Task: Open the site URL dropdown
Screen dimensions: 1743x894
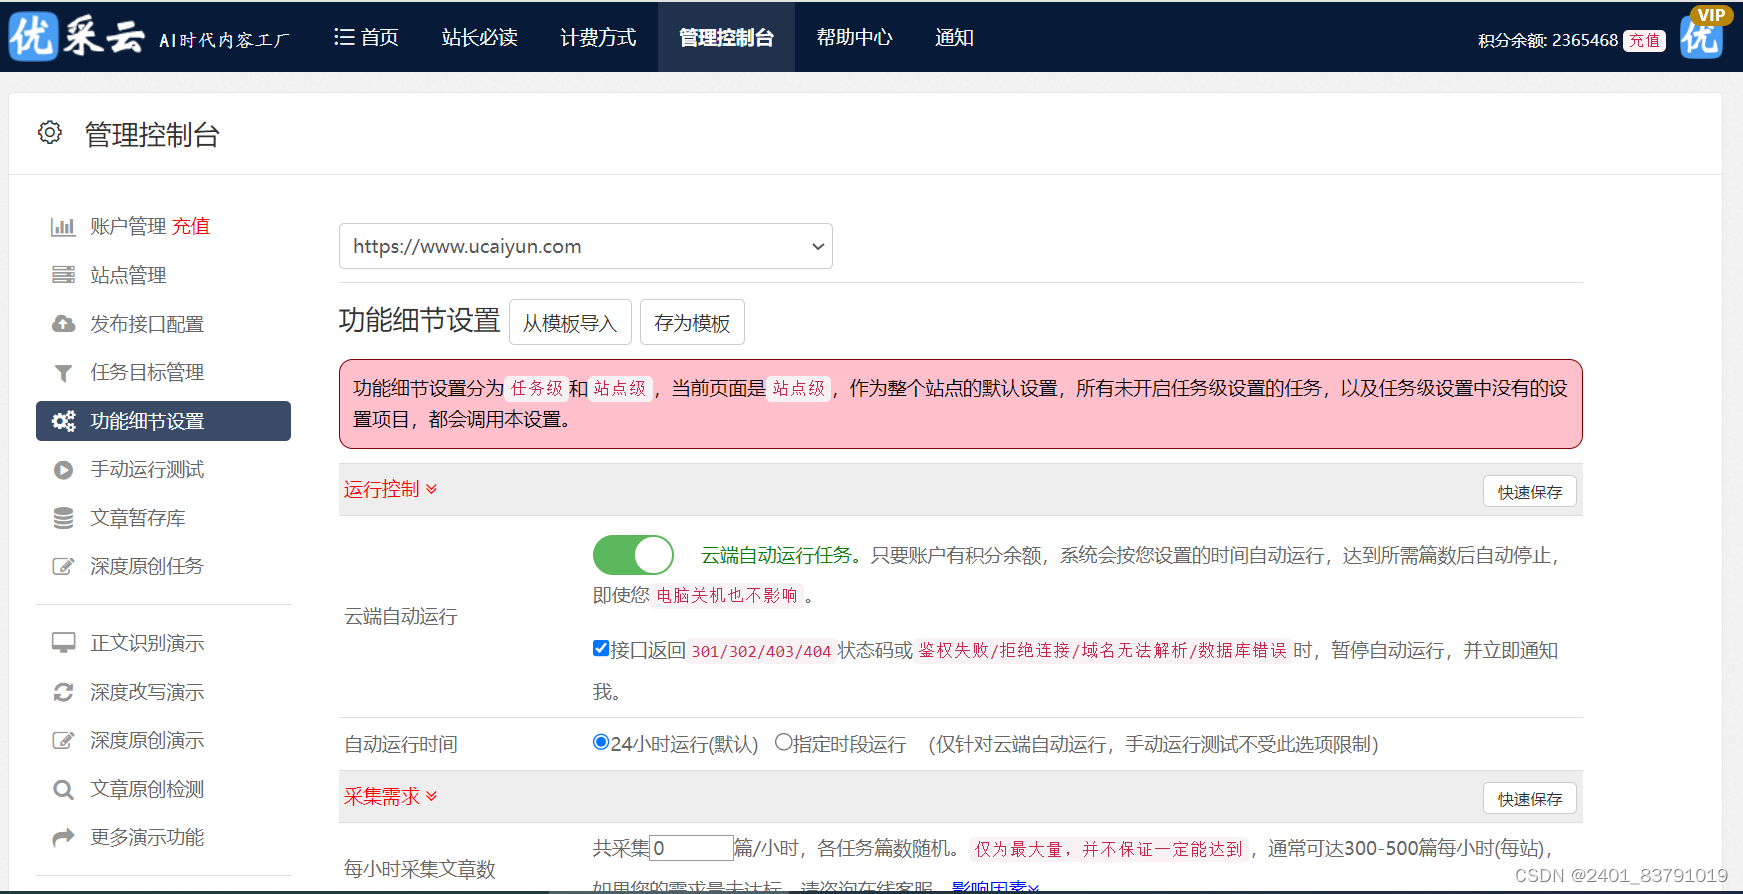Action: pos(586,246)
